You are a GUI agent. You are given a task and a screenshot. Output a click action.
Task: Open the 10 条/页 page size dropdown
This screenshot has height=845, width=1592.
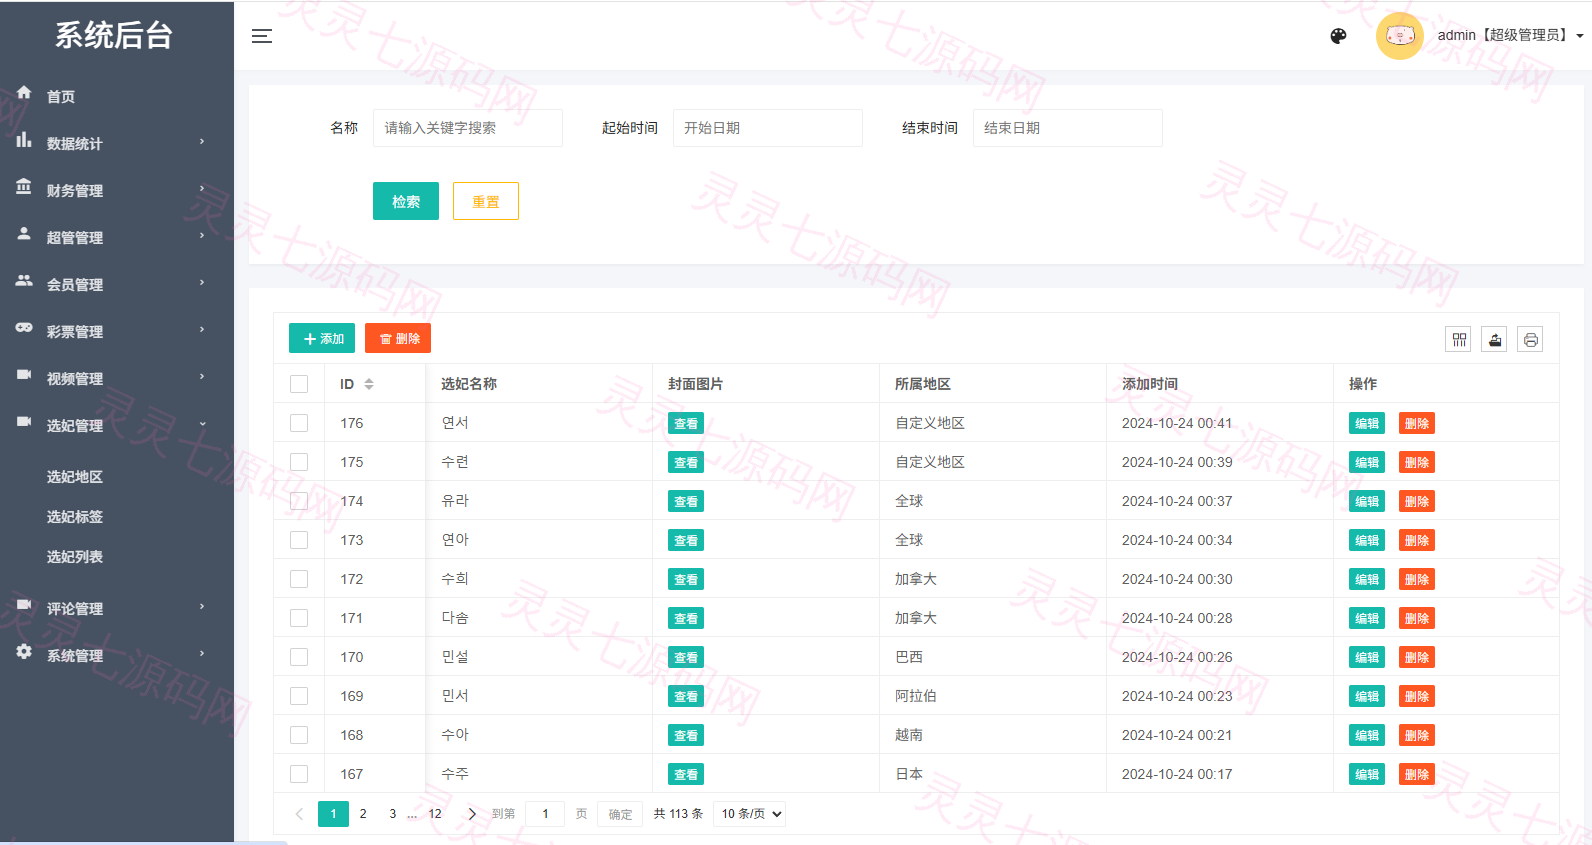[750, 814]
